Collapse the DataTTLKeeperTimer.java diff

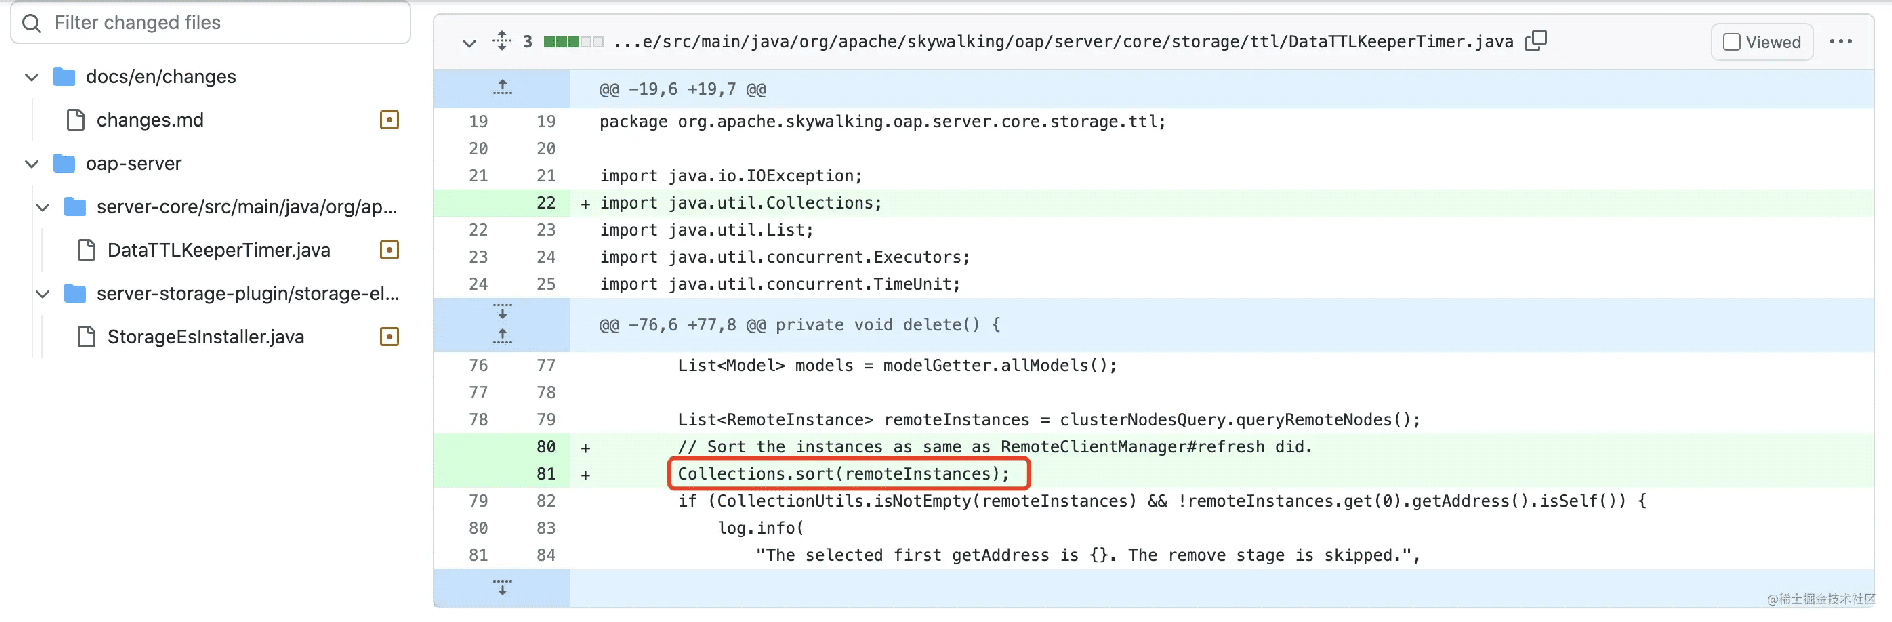tap(469, 42)
